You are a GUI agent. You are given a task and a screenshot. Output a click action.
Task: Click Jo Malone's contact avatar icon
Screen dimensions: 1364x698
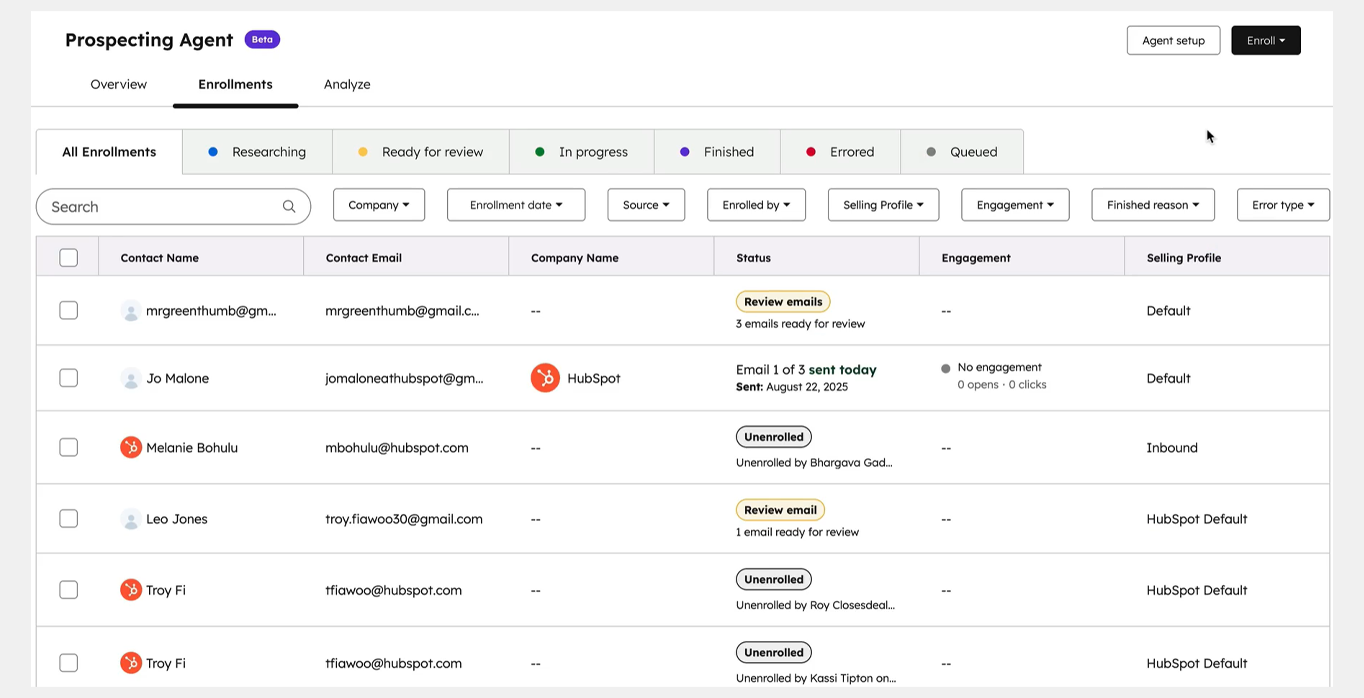[x=131, y=379]
